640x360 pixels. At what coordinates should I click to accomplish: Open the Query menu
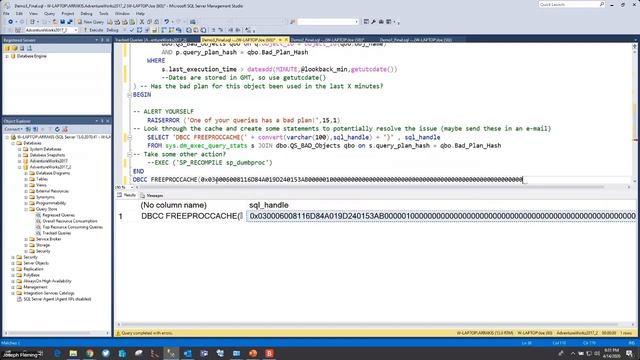pos(49,13)
